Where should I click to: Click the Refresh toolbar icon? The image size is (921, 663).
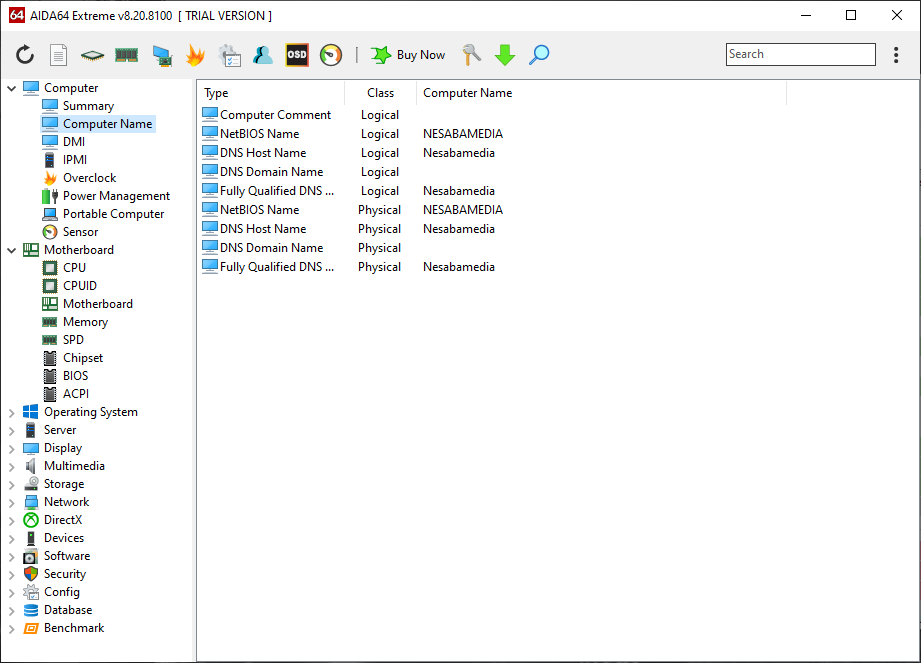[25, 55]
